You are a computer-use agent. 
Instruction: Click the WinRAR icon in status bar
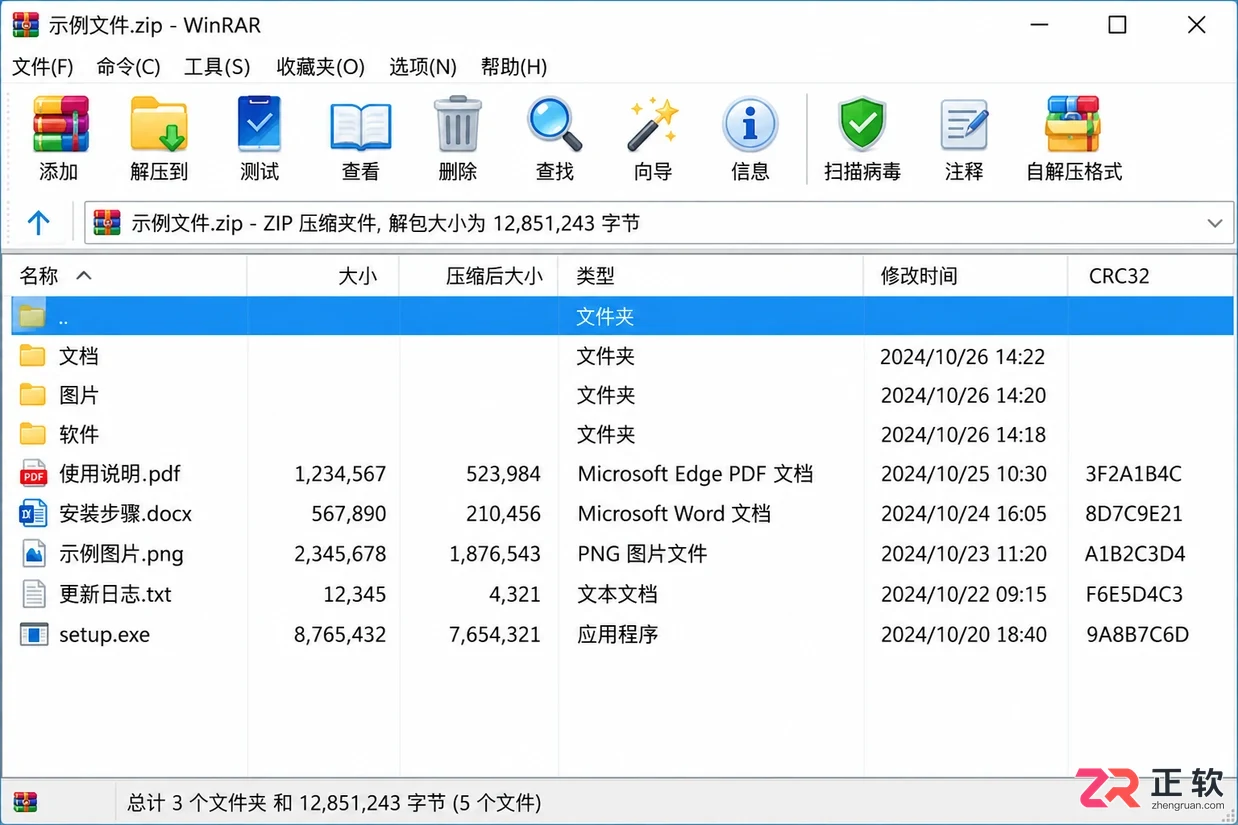click(26, 802)
